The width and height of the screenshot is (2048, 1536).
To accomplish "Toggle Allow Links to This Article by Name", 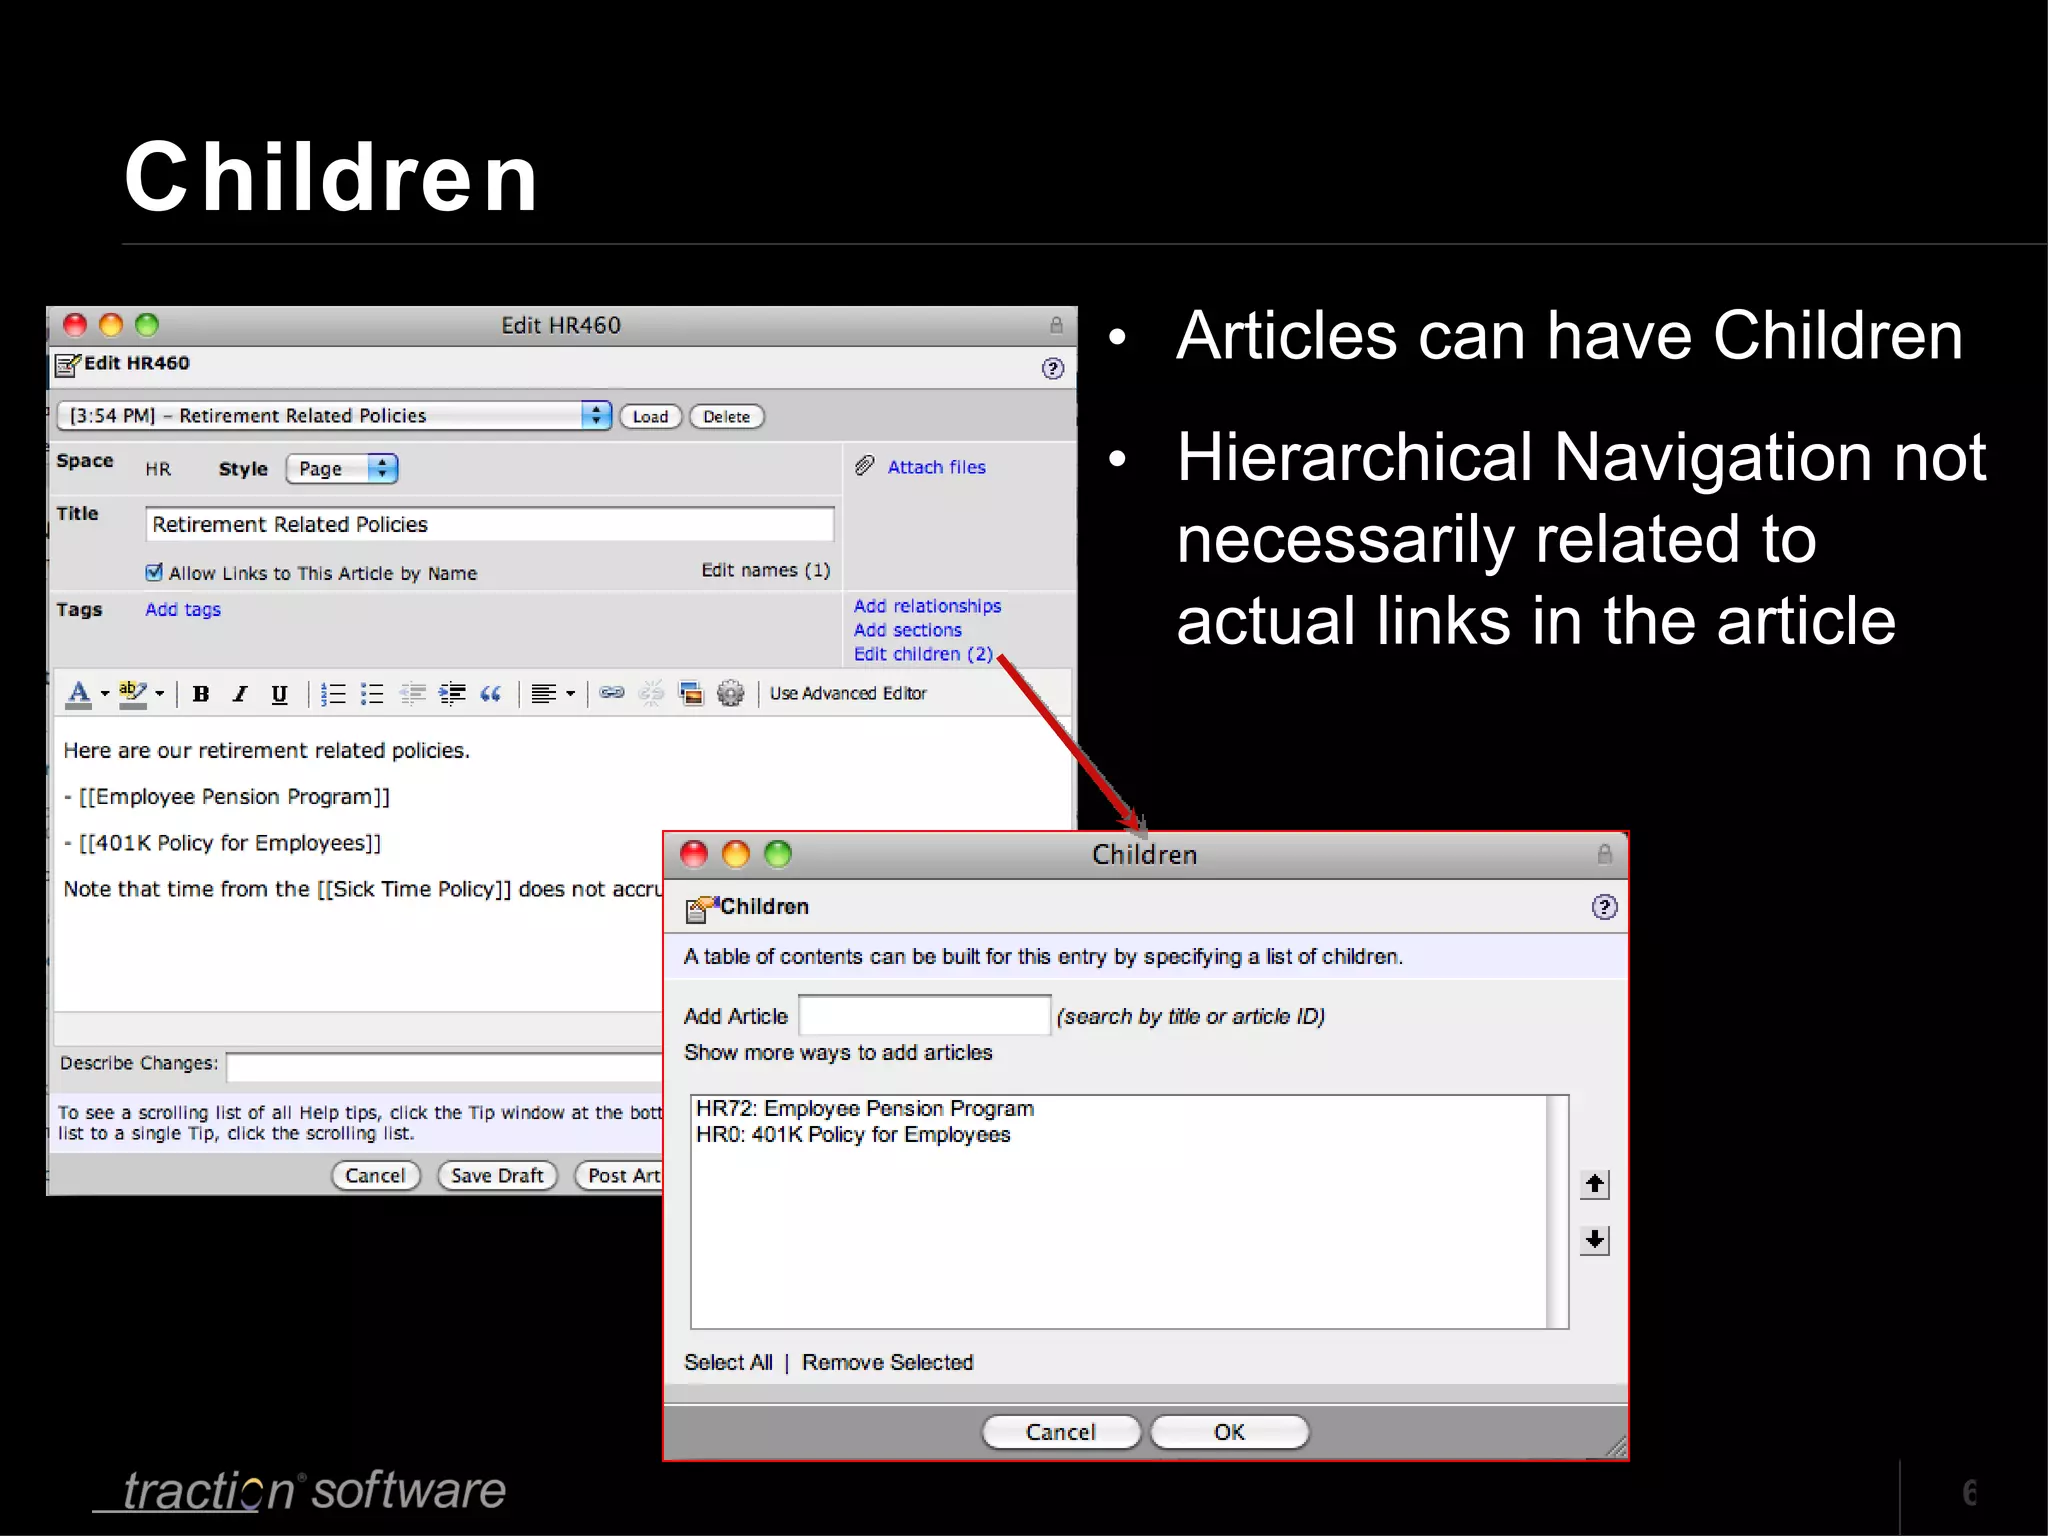I will (x=154, y=572).
